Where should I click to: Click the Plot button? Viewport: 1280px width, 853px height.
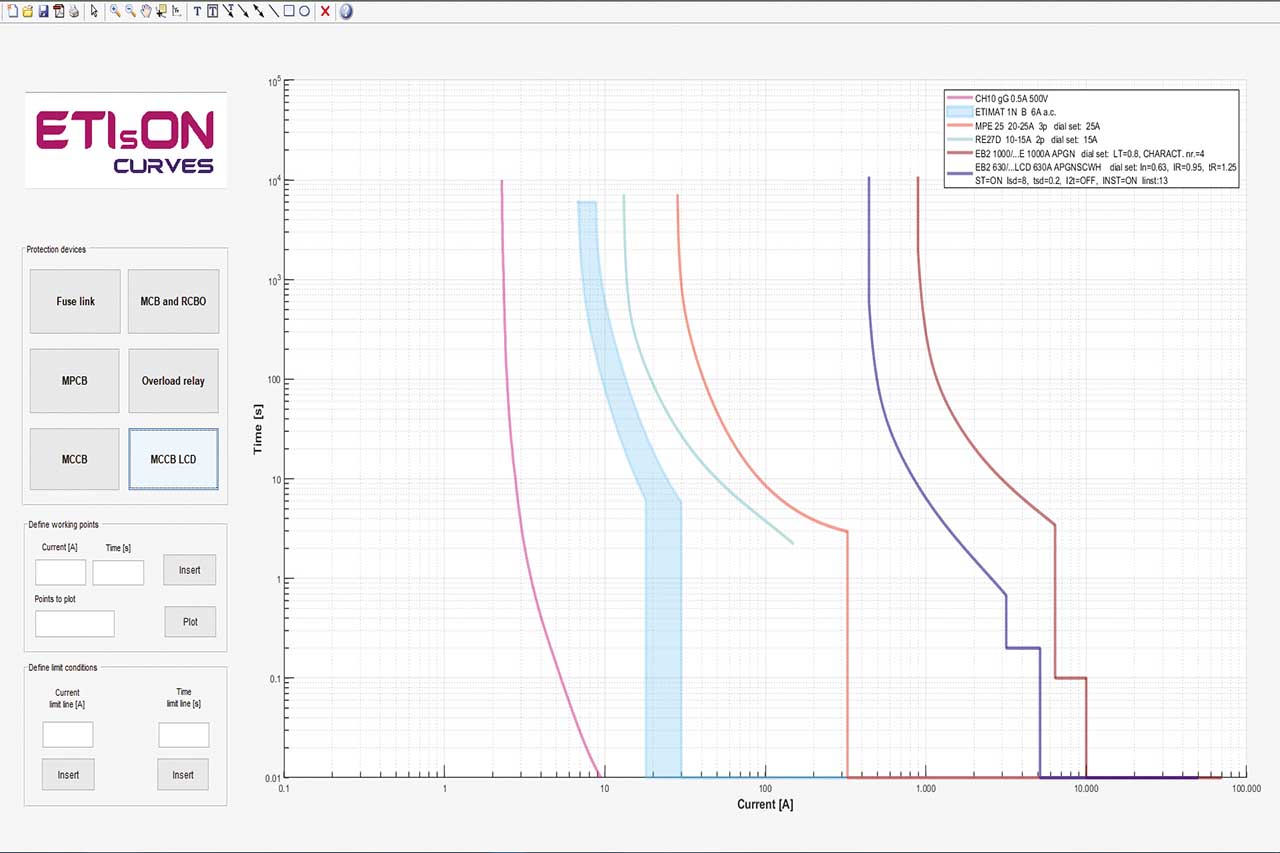pos(190,622)
